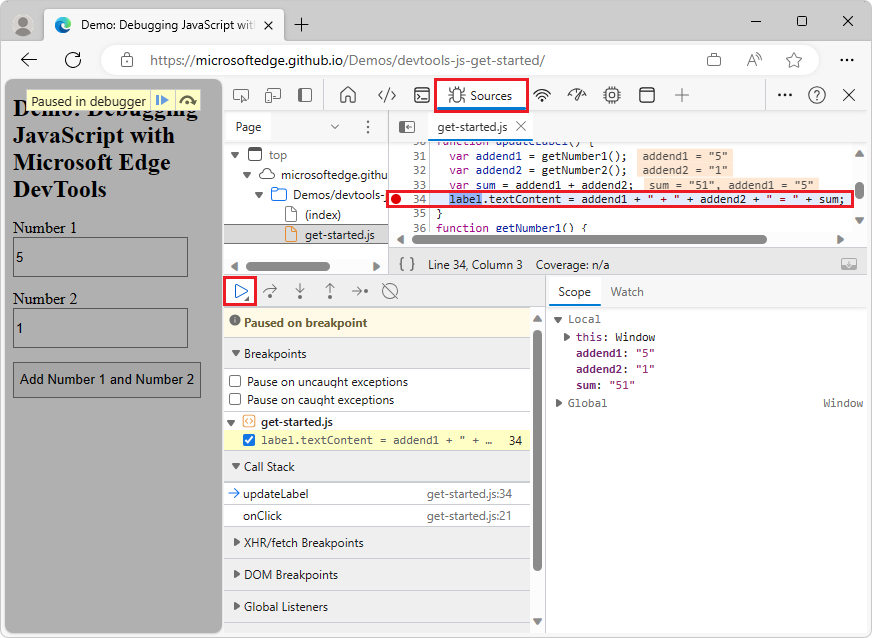This screenshot has height=638, width=872.
Task: Switch to the Watch tab
Action: coord(627,291)
